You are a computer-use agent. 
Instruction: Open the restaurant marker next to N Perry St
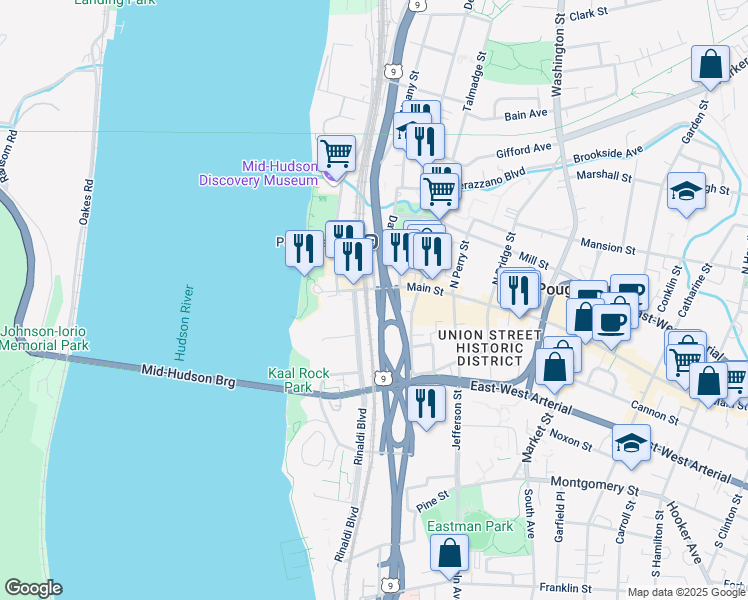click(x=432, y=252)
